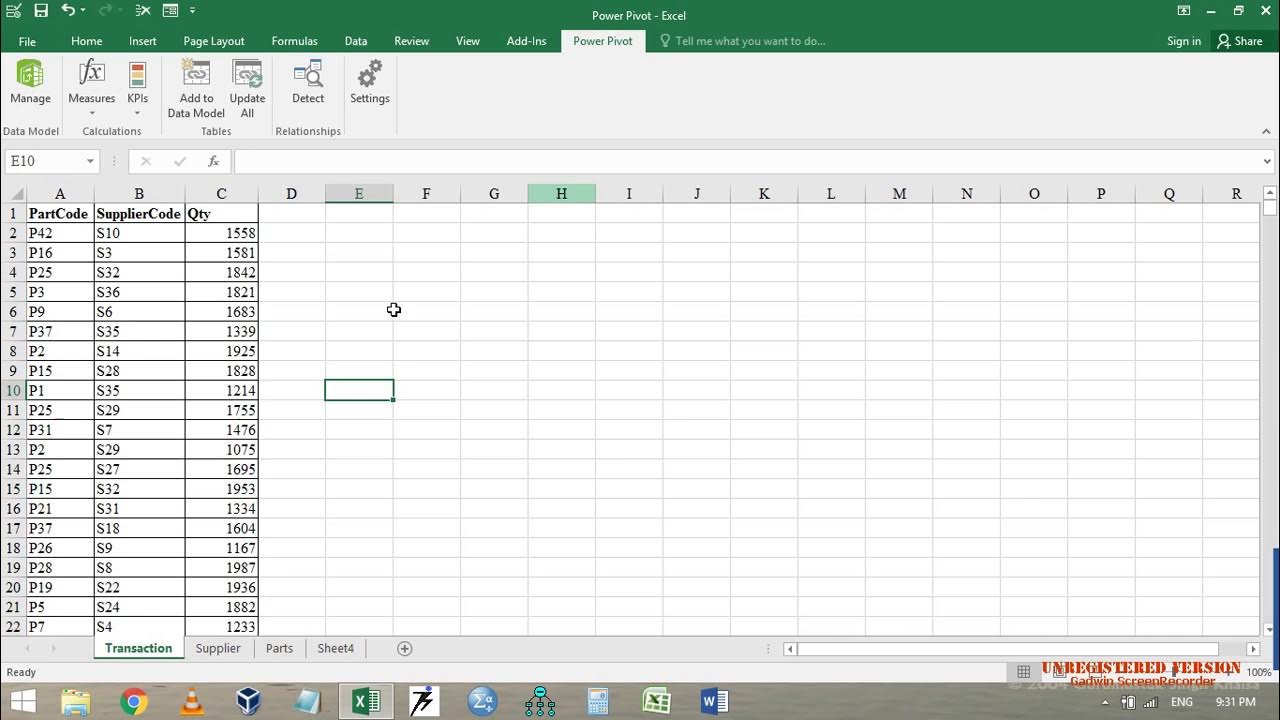This screenshot has height=720, width=1280.
Task: Open the Sheet4 tab
Action: [x=335, y=648]
